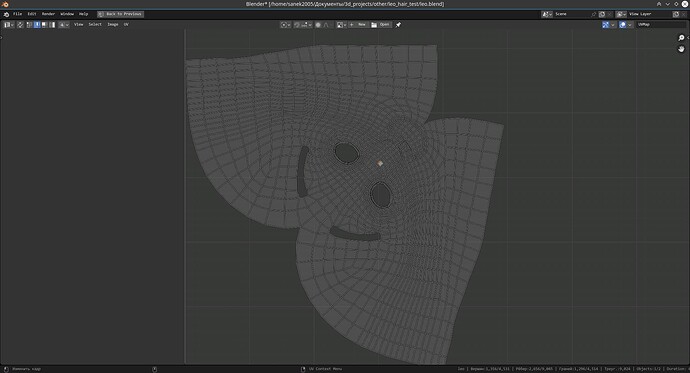Open the Image menu in UV editor
Viewport: 690px width, 373px height.
click(113, 25)
